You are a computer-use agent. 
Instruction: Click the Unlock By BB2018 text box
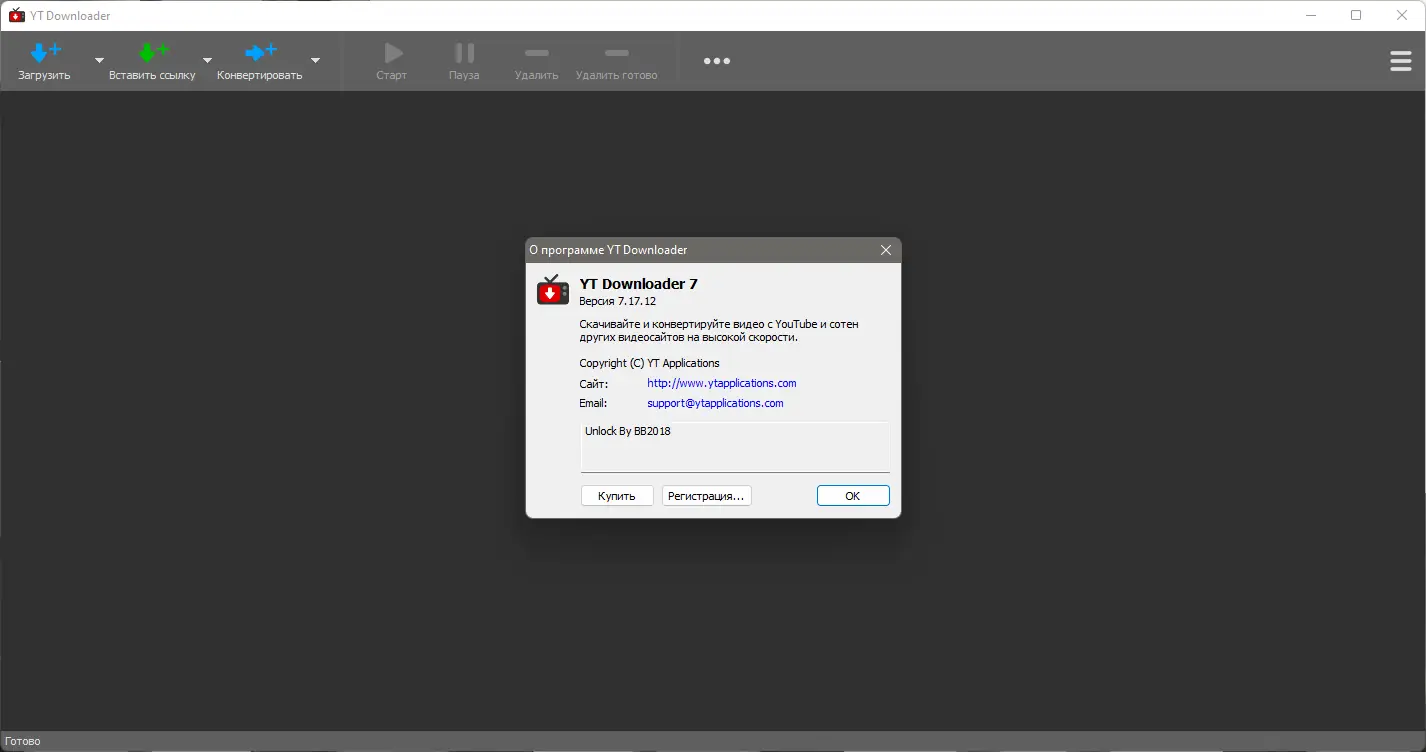coord(735,447)
